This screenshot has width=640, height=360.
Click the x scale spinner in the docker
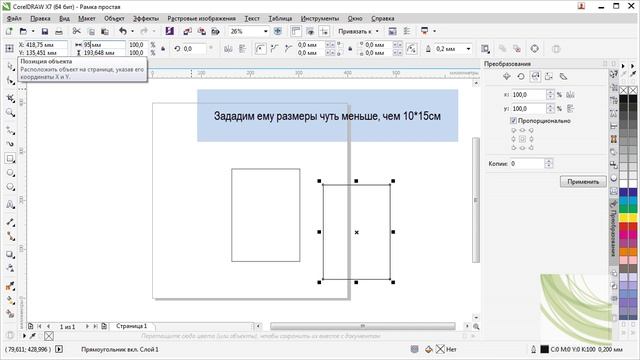(550, 95)
